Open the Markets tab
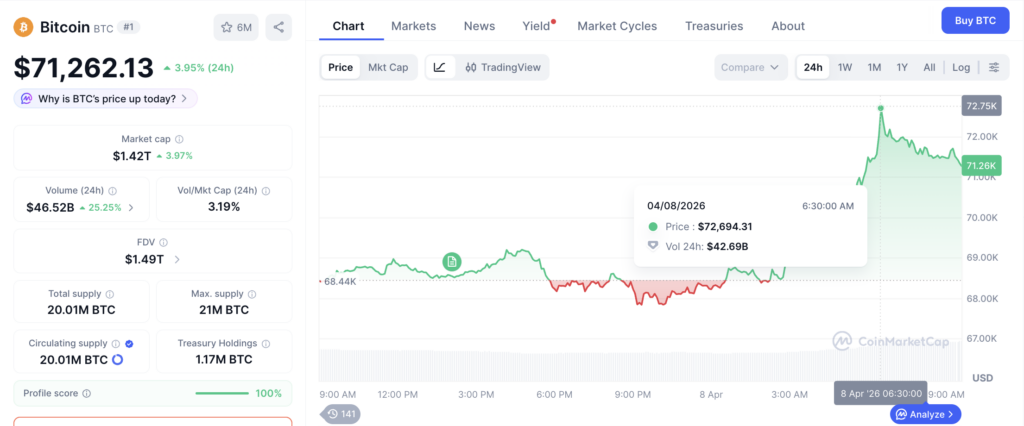 tap(413, 26)
